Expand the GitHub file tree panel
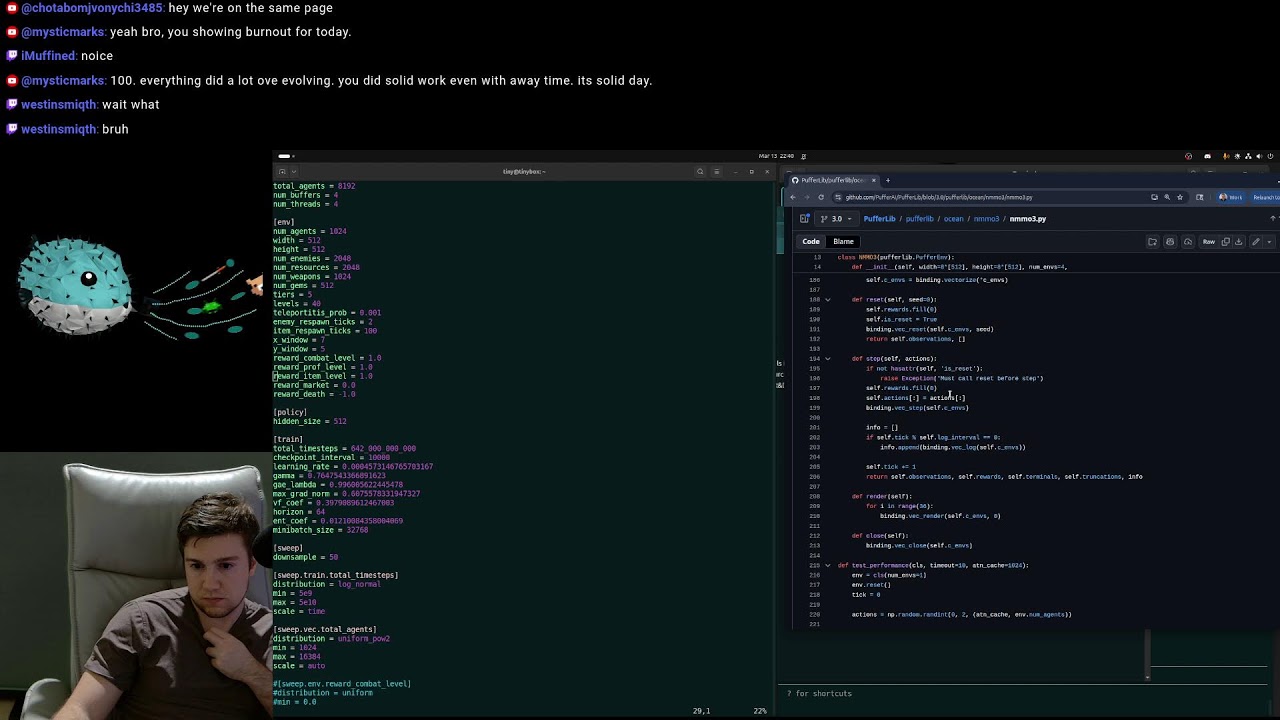 804,218
